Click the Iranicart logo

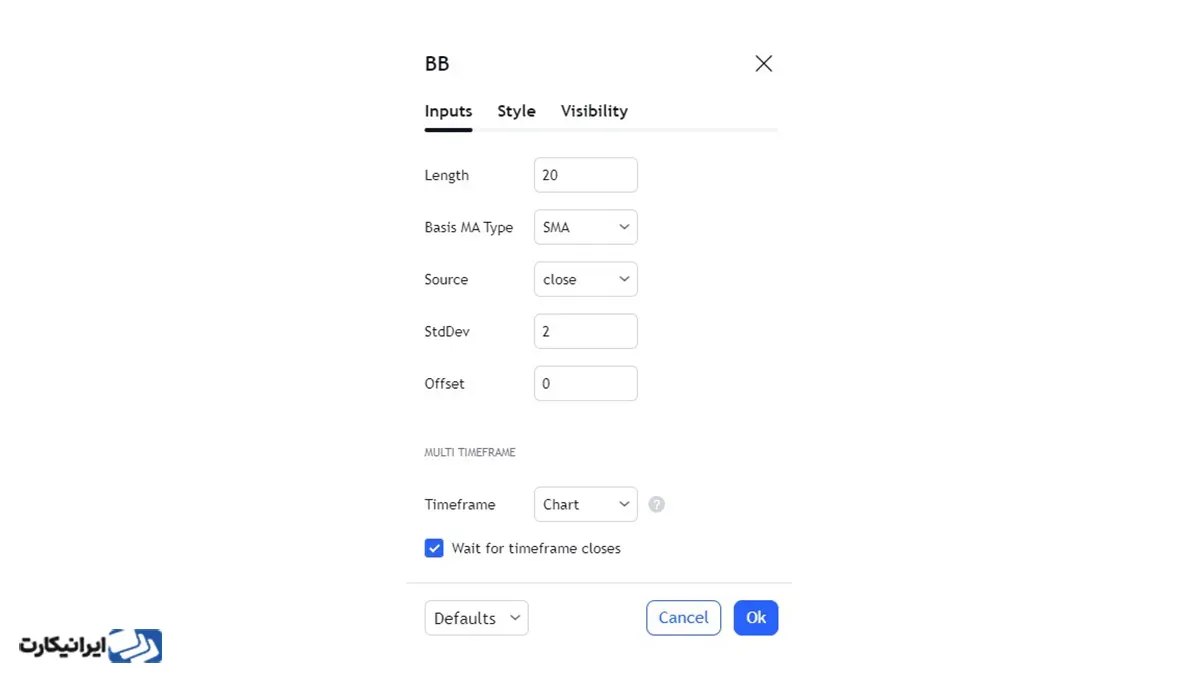coord(90,646)
